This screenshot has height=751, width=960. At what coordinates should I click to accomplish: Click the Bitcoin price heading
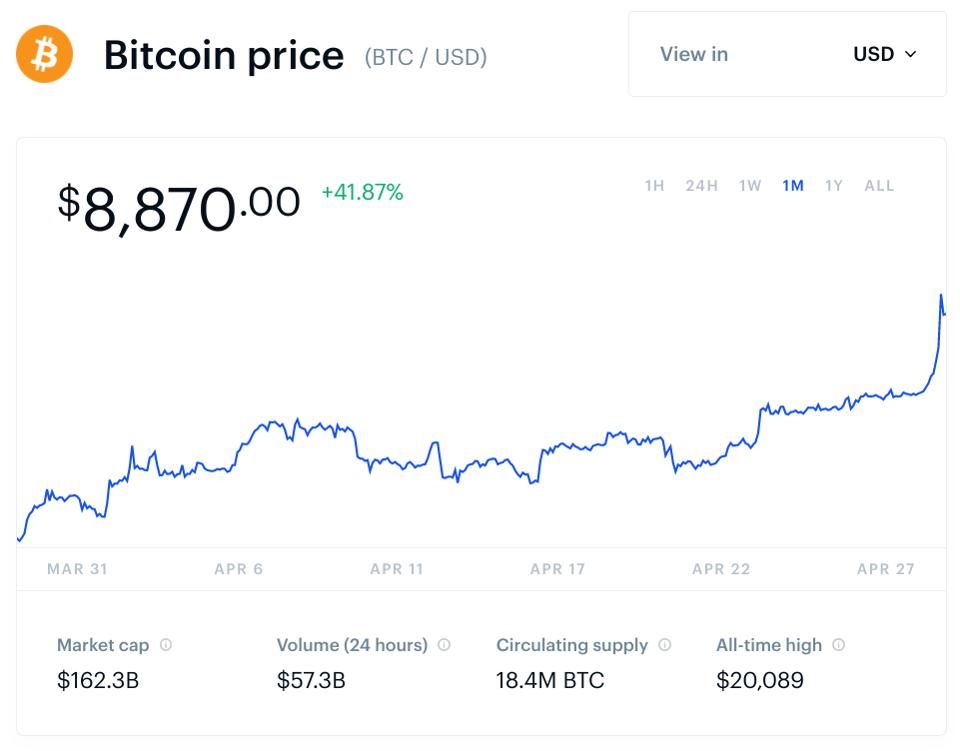click(224, 55)
